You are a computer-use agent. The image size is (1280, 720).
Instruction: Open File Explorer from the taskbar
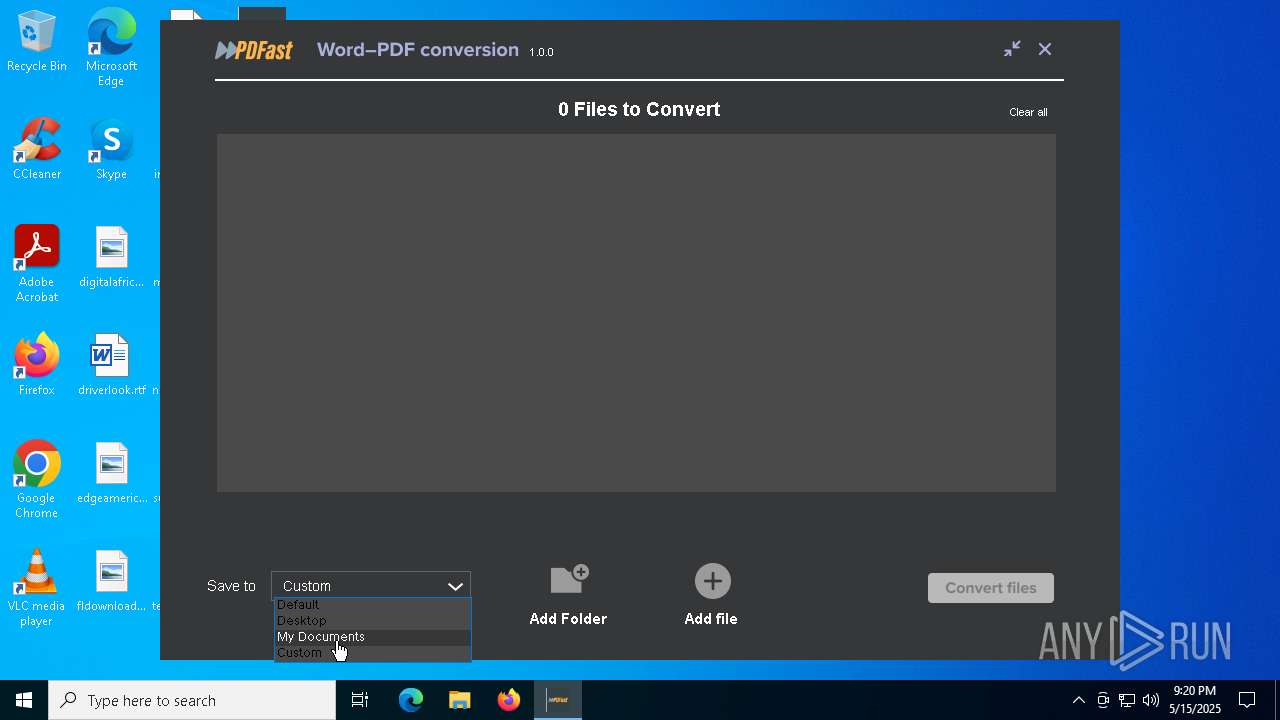click(460, 700)
